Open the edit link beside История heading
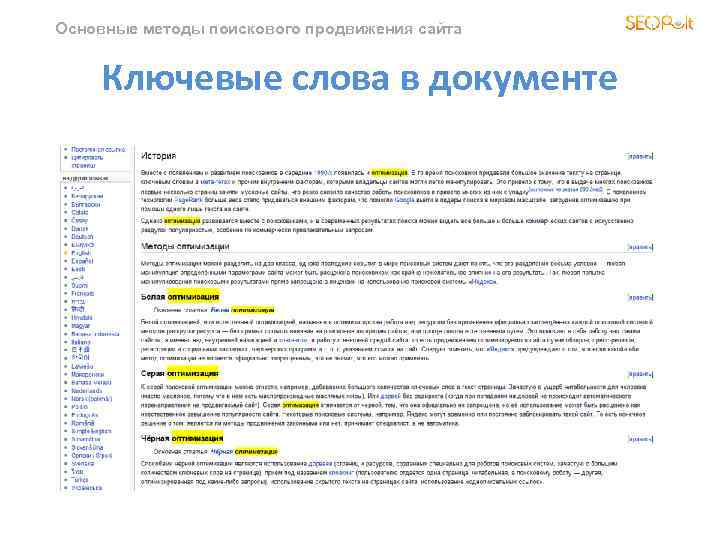This screenshot has width=720, height=540. pyautogui.click(x=640, y=157)
